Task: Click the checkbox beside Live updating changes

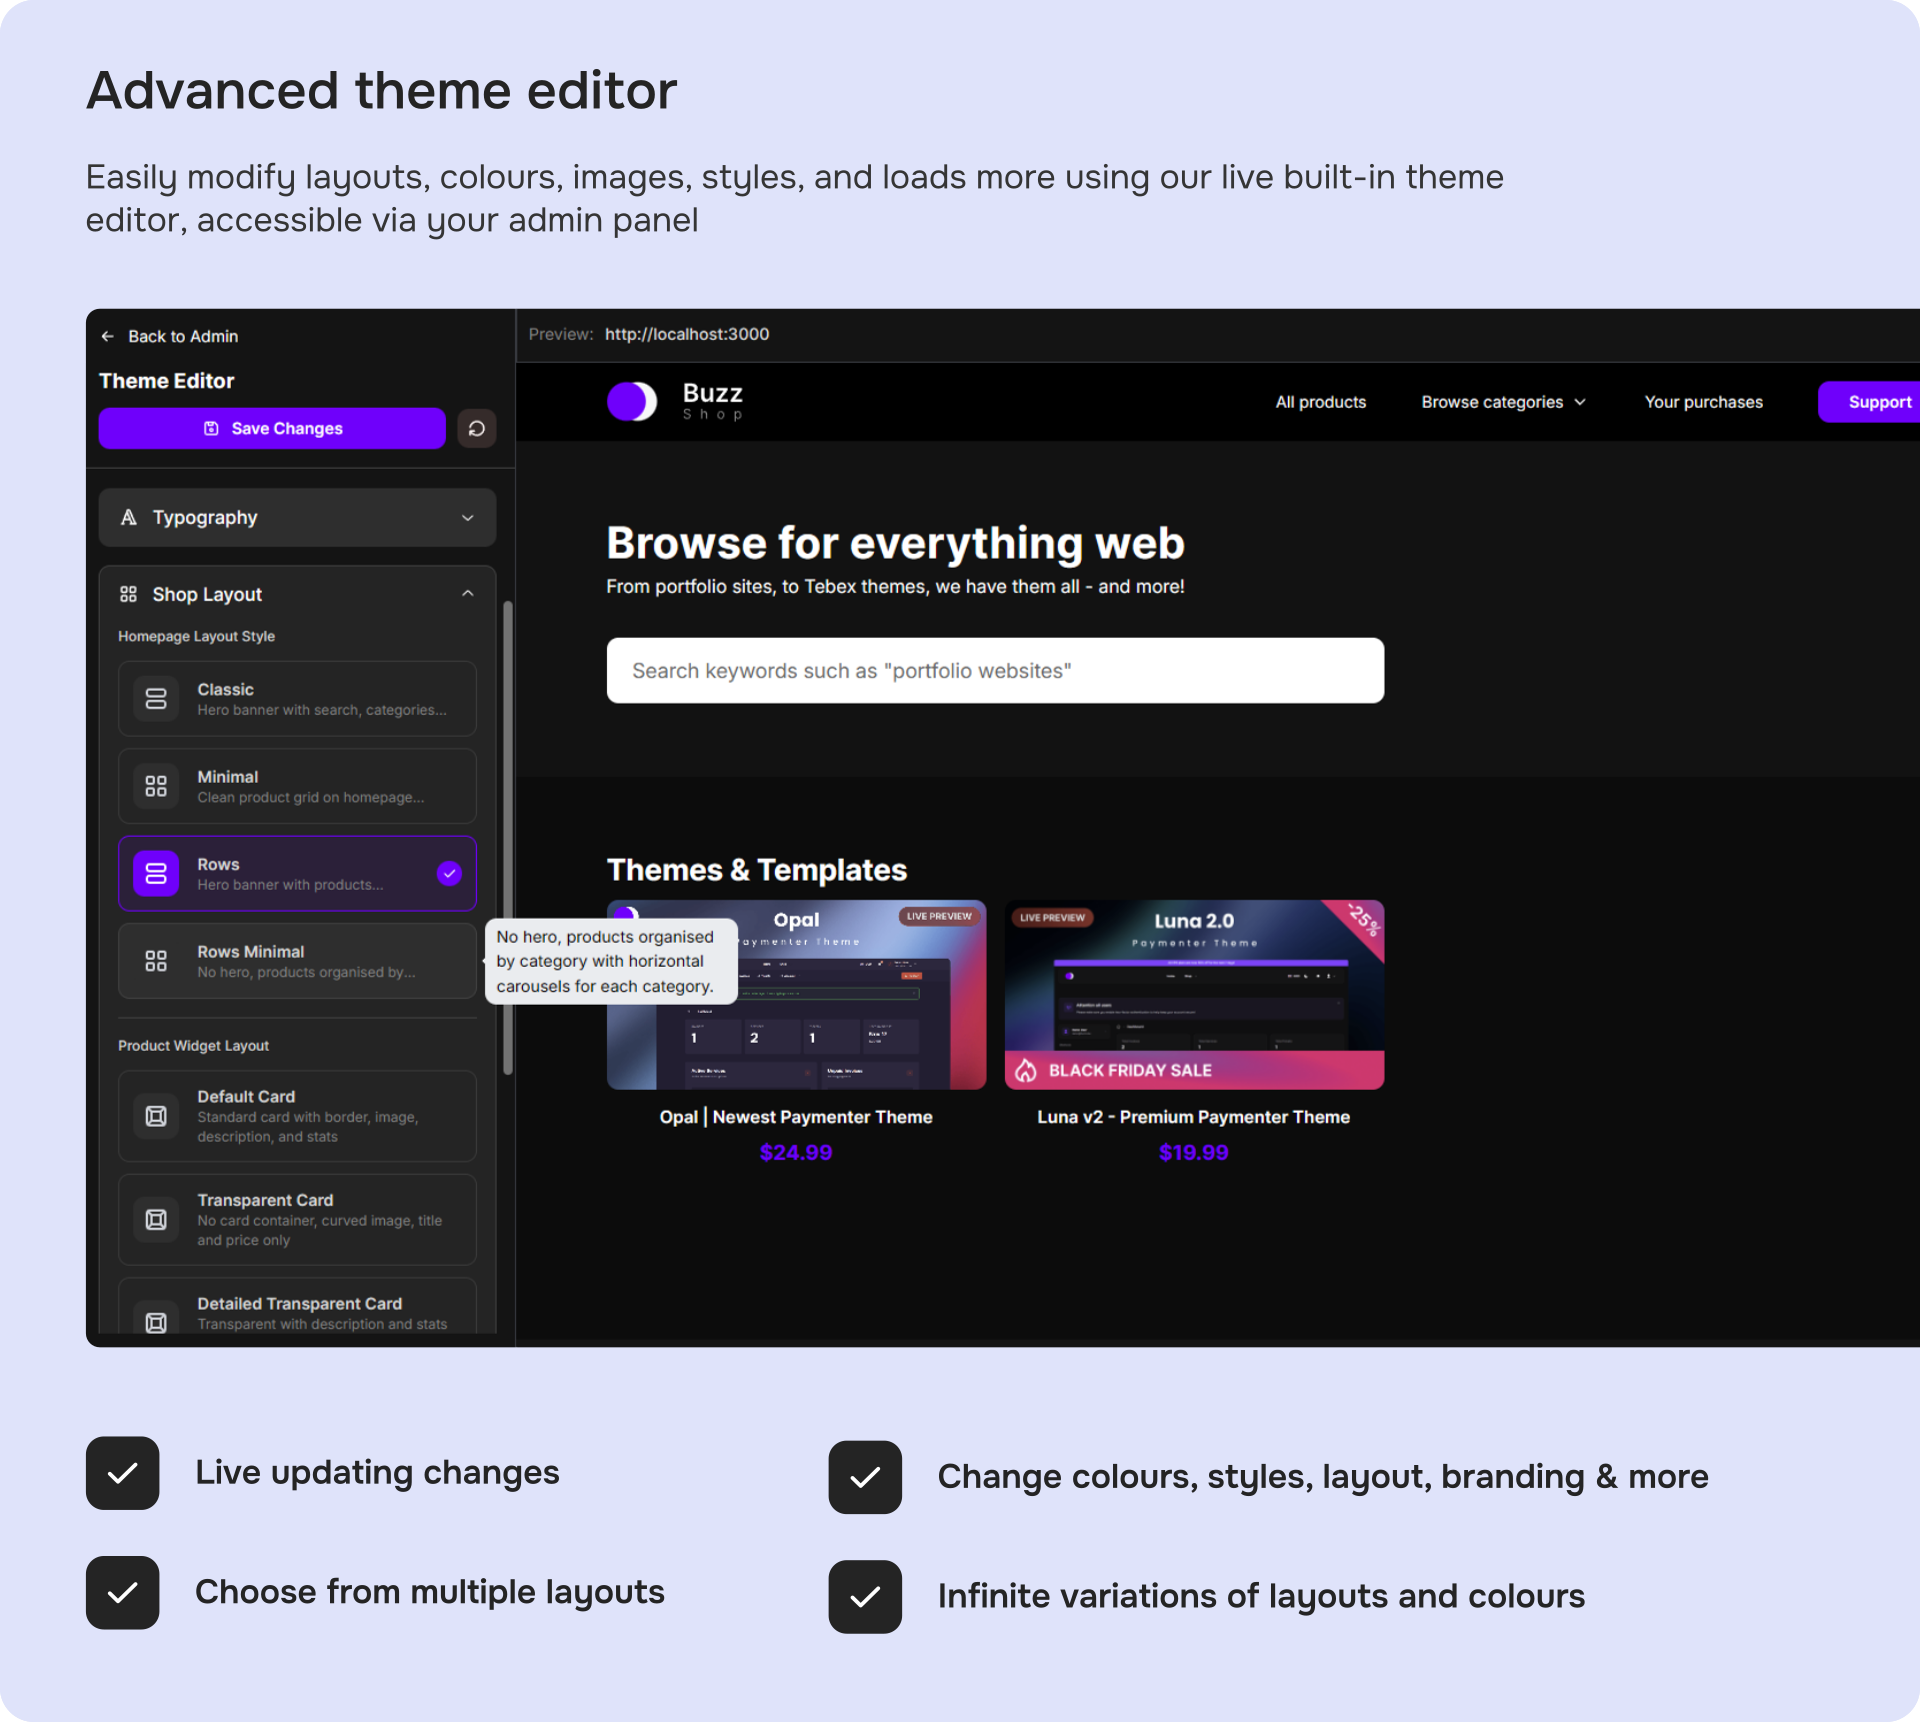Action: click(123, 1473)
